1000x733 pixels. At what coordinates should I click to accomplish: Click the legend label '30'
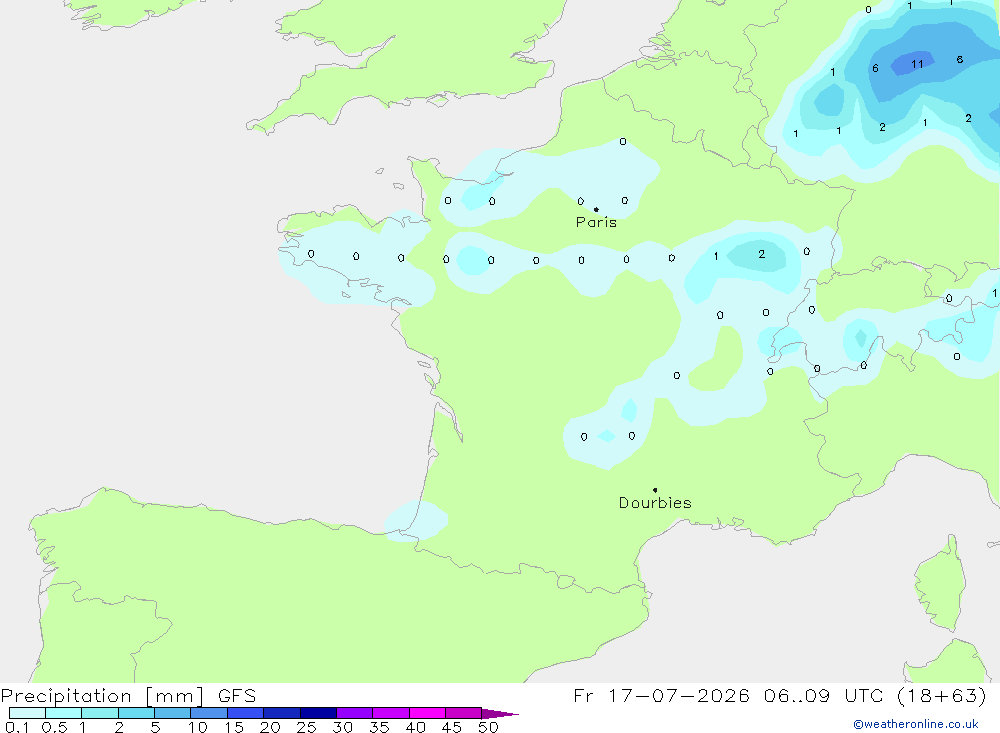coord(342,727)
